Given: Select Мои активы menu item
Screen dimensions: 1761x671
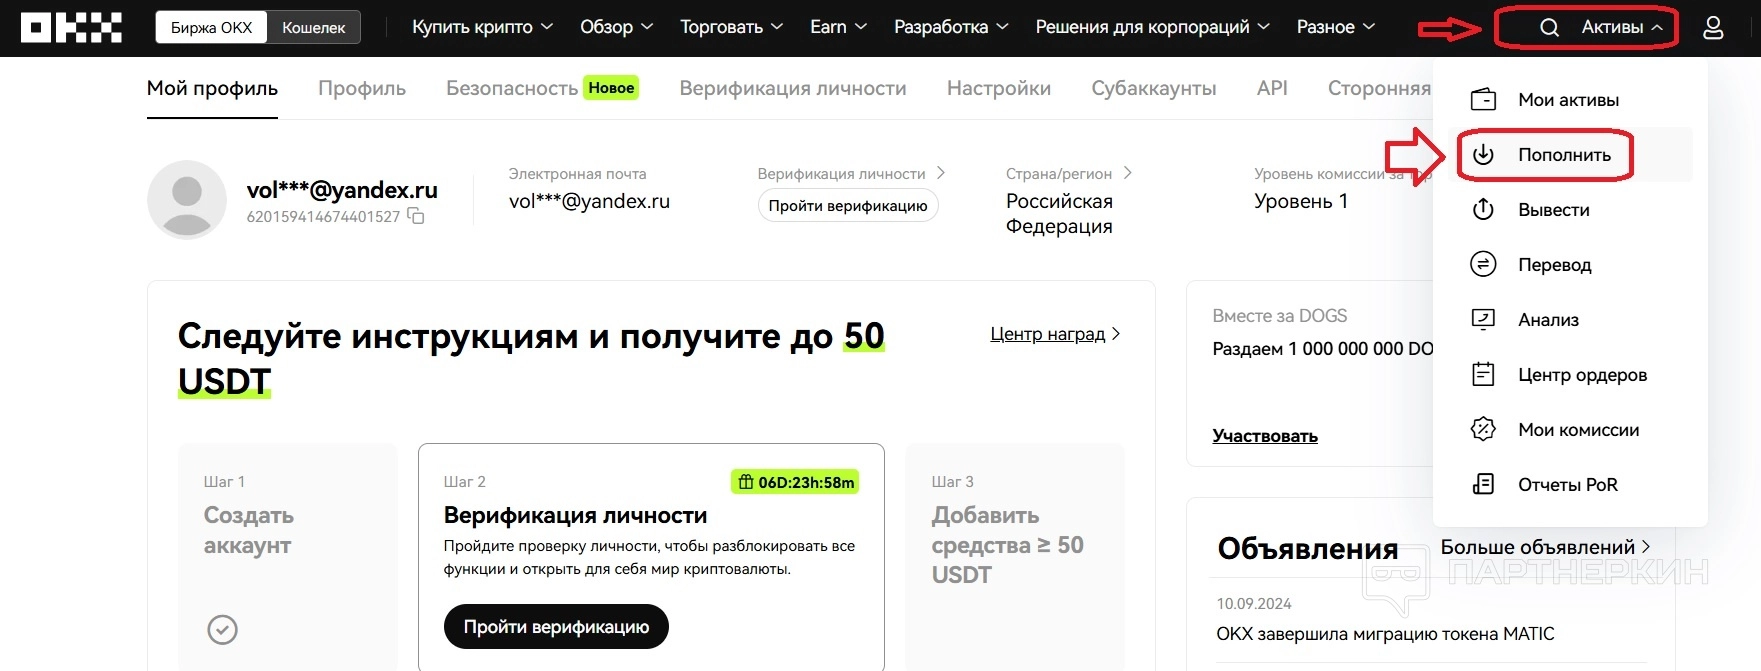Looking at the screenshot, I should pos(1570,100).
